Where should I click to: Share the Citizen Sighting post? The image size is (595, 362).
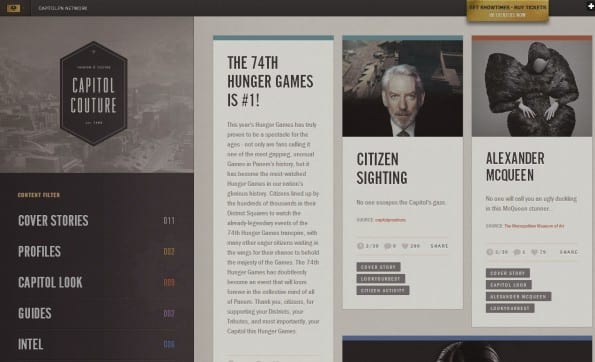439,246
